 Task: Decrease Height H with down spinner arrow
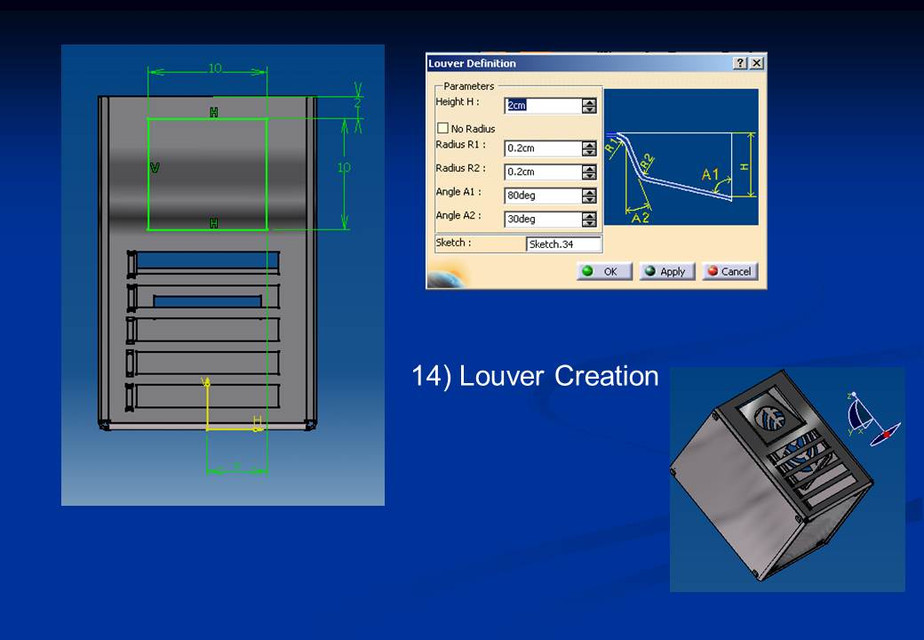coord(589,110)
